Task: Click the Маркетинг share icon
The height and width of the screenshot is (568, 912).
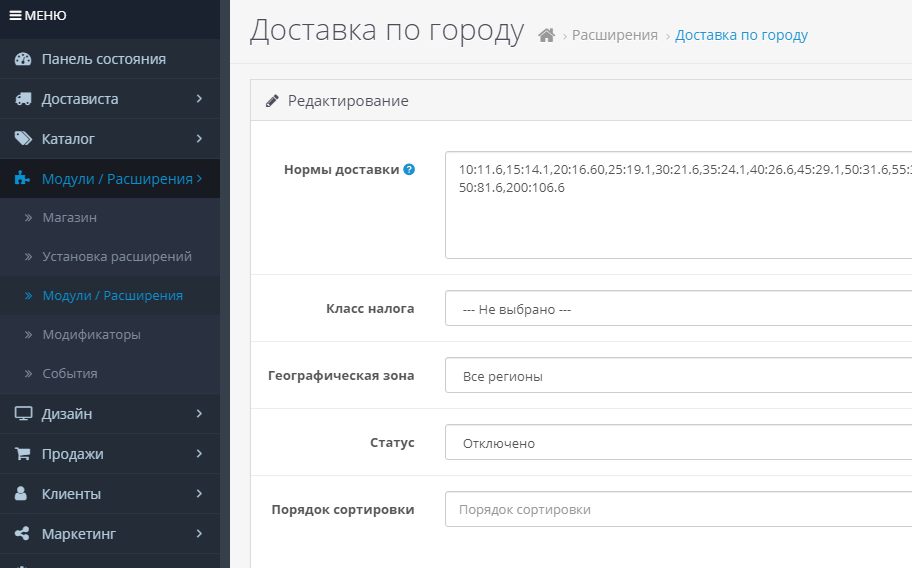Action: tap(23, 534)
